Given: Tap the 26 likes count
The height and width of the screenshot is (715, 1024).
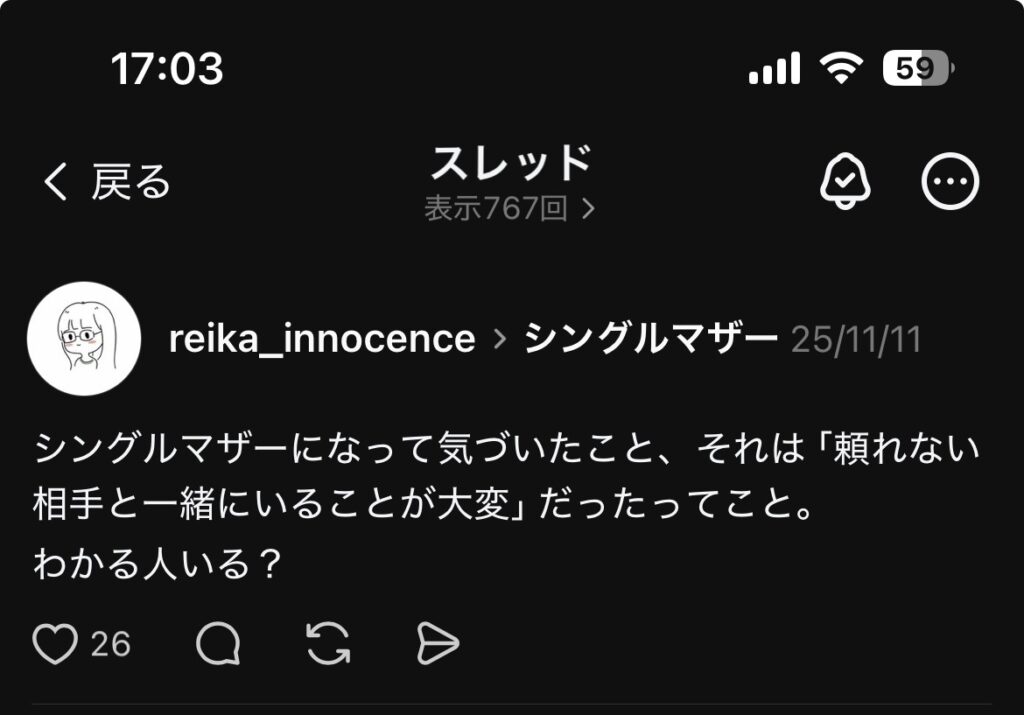Looking at the screenshot, I should tap(111, 645).
